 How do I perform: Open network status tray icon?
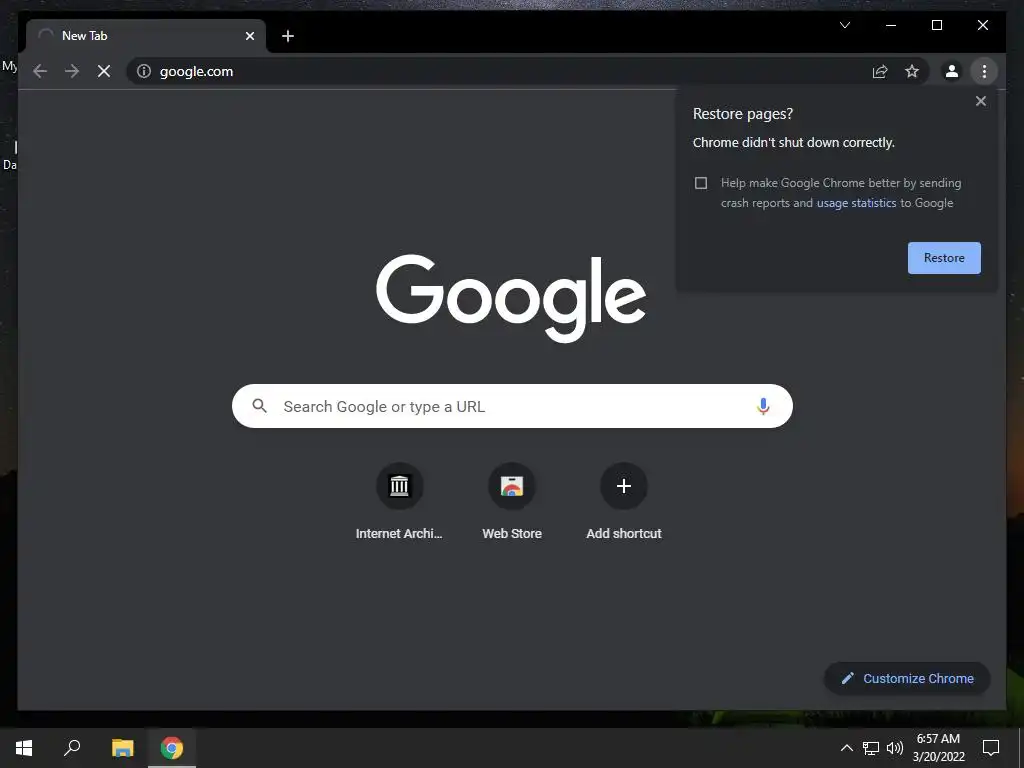[x=871, y=748]
